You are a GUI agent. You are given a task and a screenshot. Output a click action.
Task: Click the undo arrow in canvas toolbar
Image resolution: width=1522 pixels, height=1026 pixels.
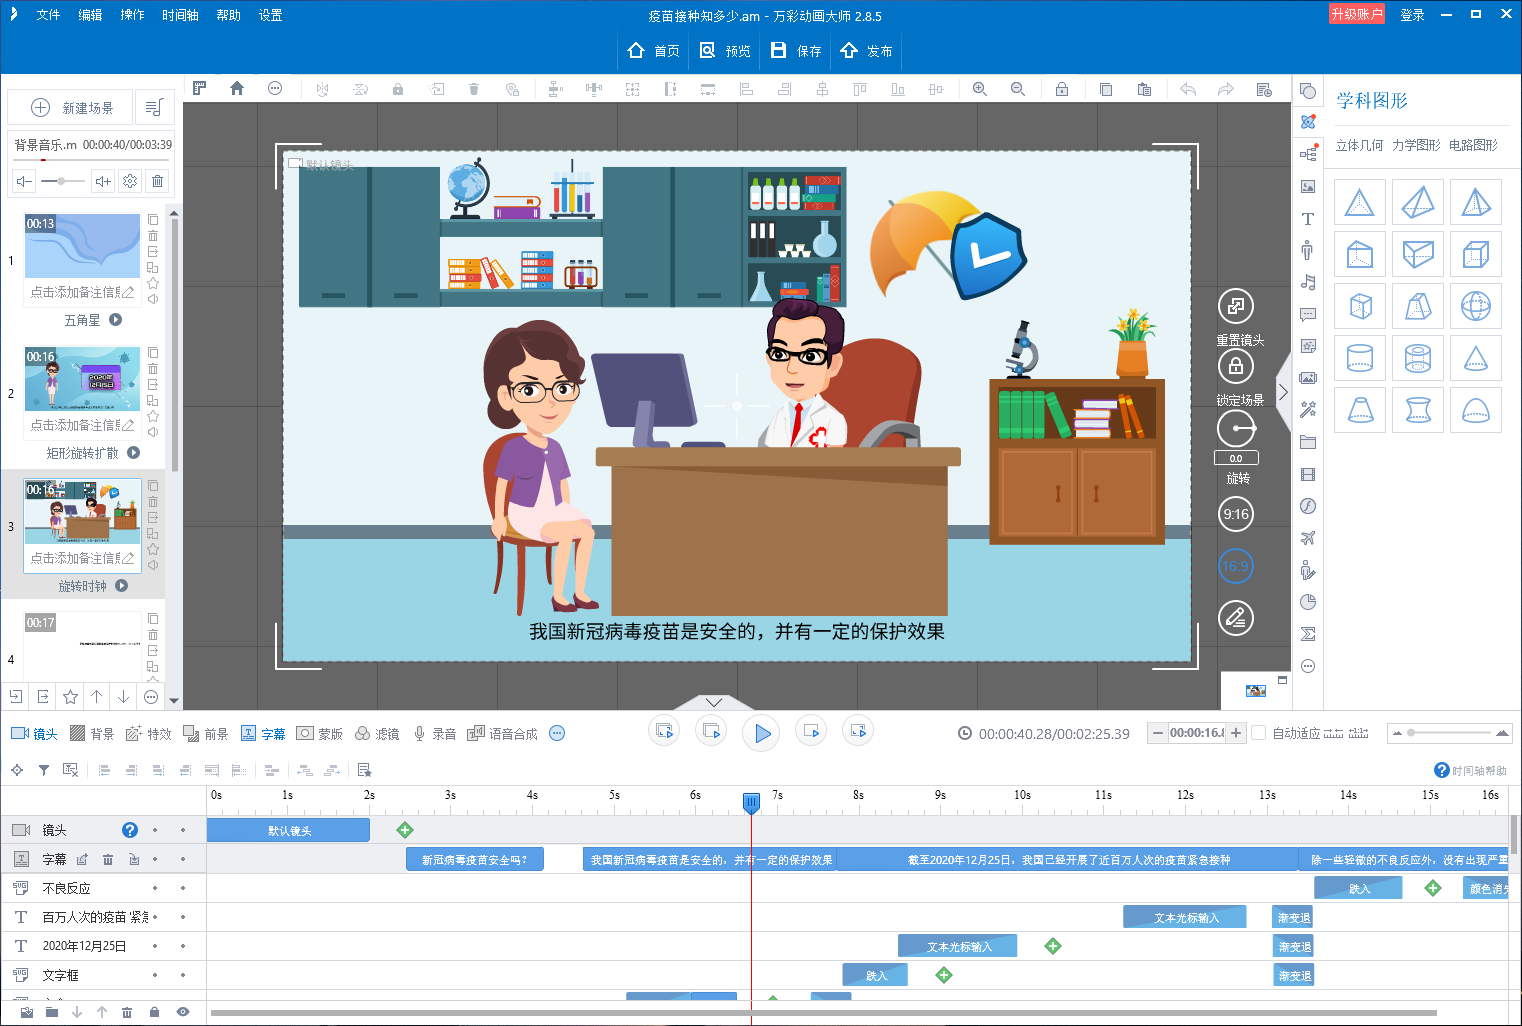(1188, 89)
